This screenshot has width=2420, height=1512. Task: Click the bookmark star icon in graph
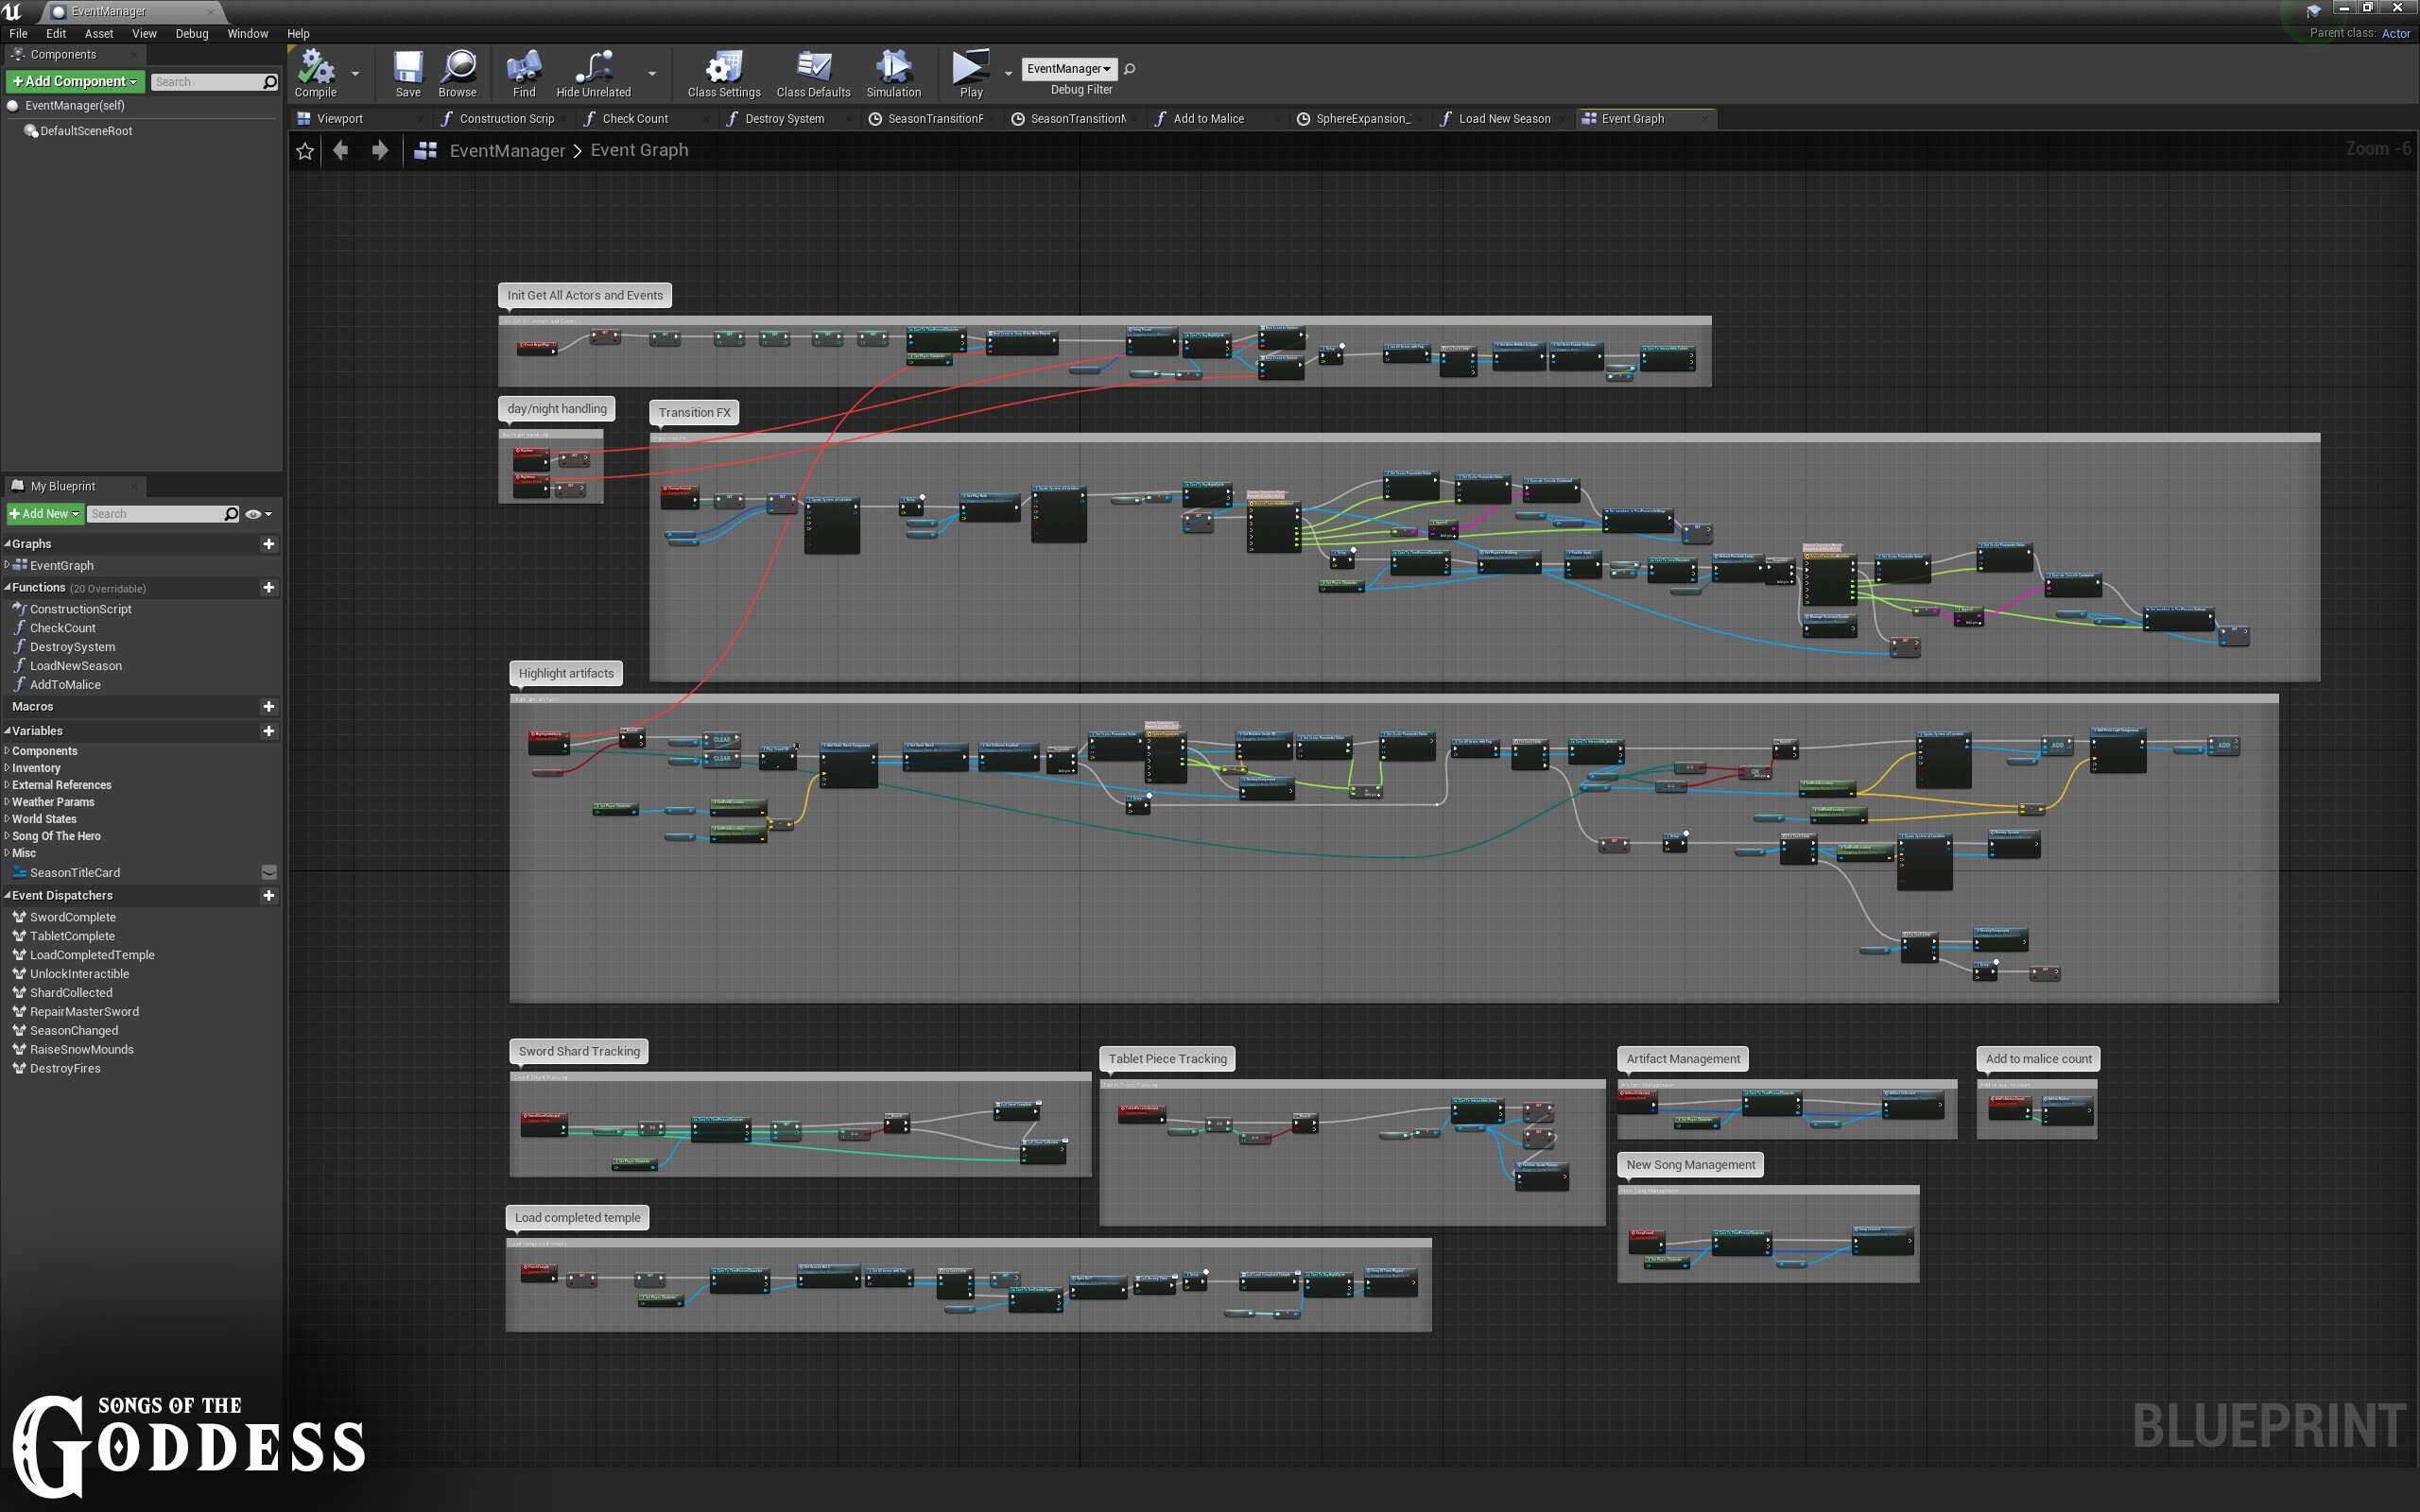click(x=305, y=151)
